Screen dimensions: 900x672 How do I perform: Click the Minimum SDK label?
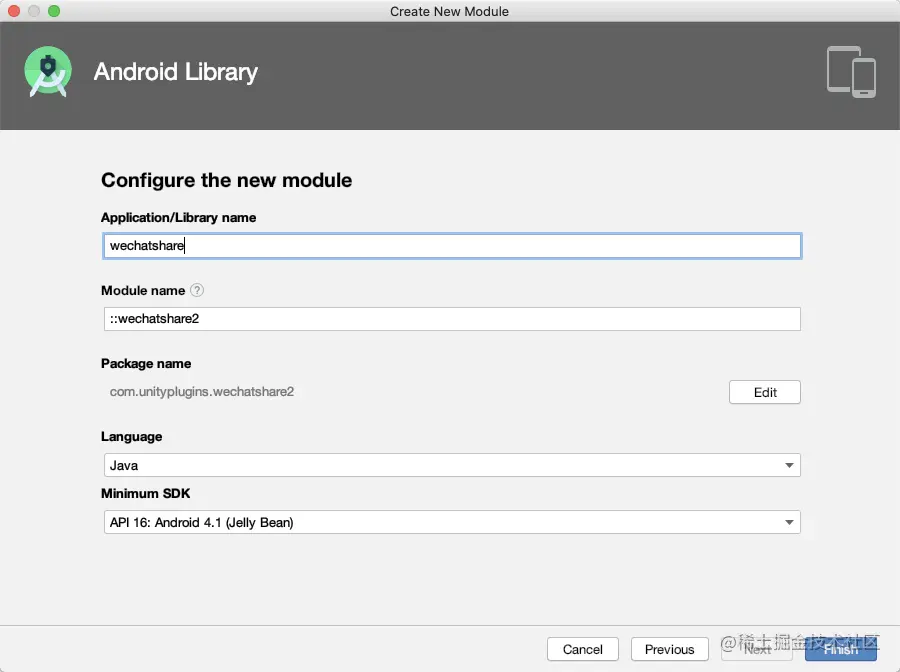[x=145, y=494]
